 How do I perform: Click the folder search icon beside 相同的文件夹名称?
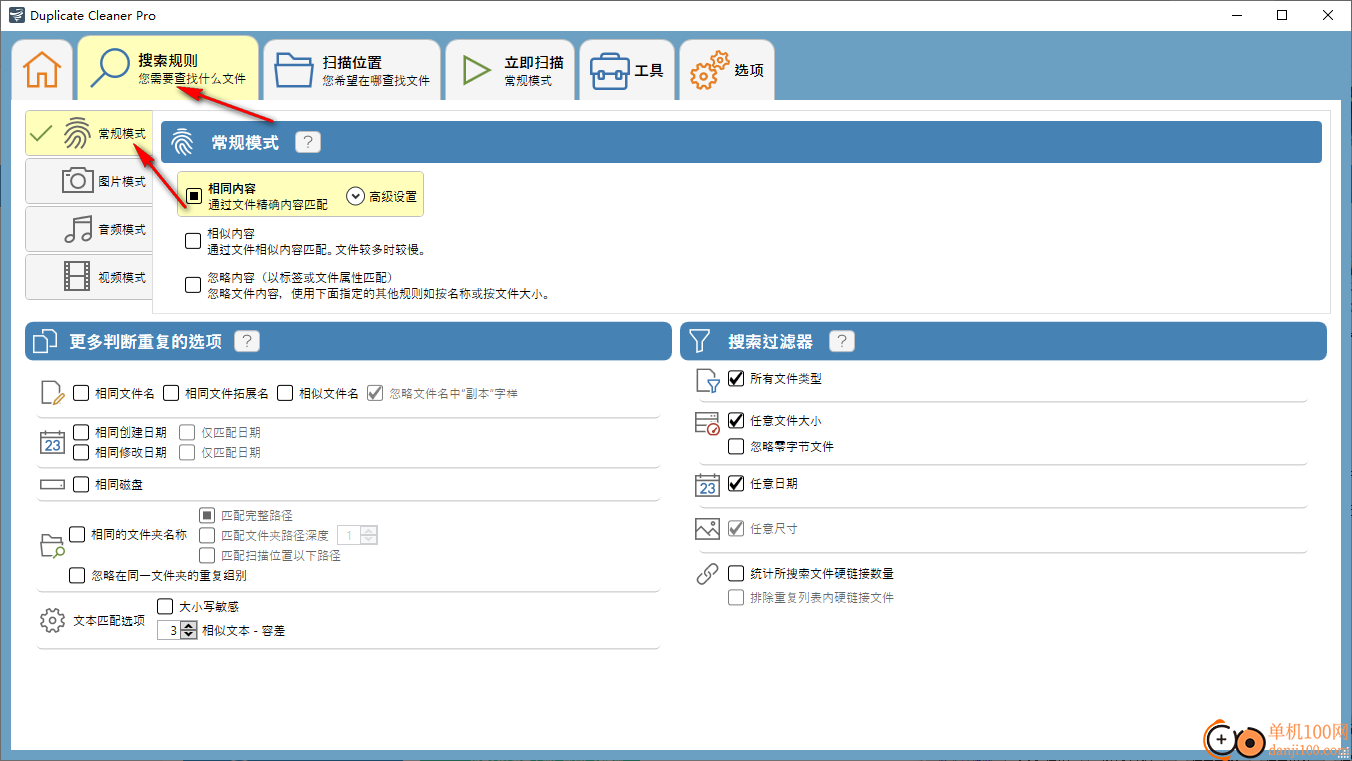52,545
